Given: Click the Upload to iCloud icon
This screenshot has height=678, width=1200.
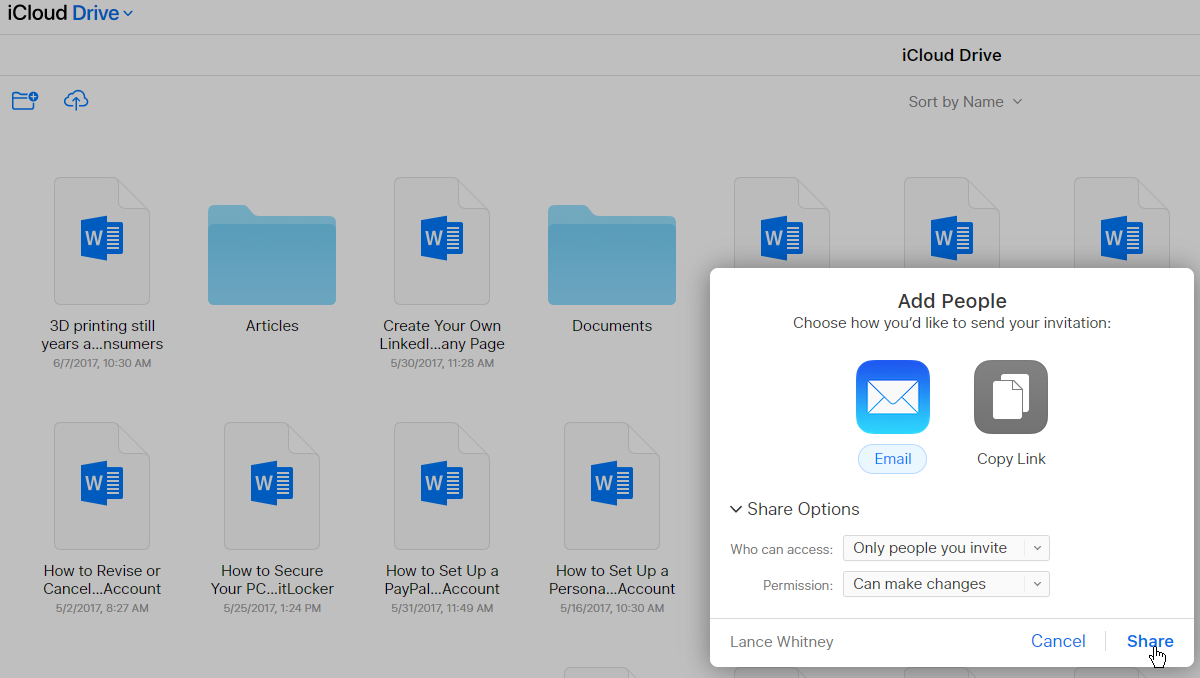Looking at the screenshot, I should pyautogui.click(x=76, y=100).
